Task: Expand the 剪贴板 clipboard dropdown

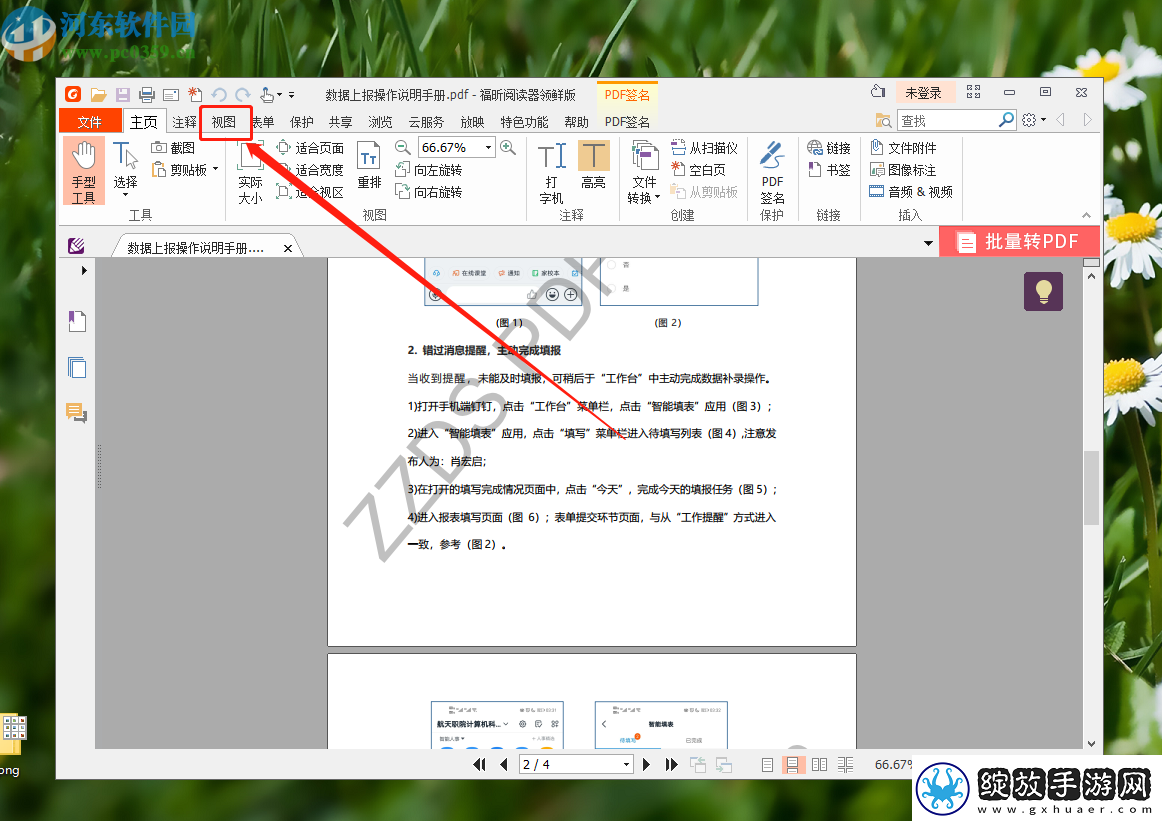Action: coord(216,170)
